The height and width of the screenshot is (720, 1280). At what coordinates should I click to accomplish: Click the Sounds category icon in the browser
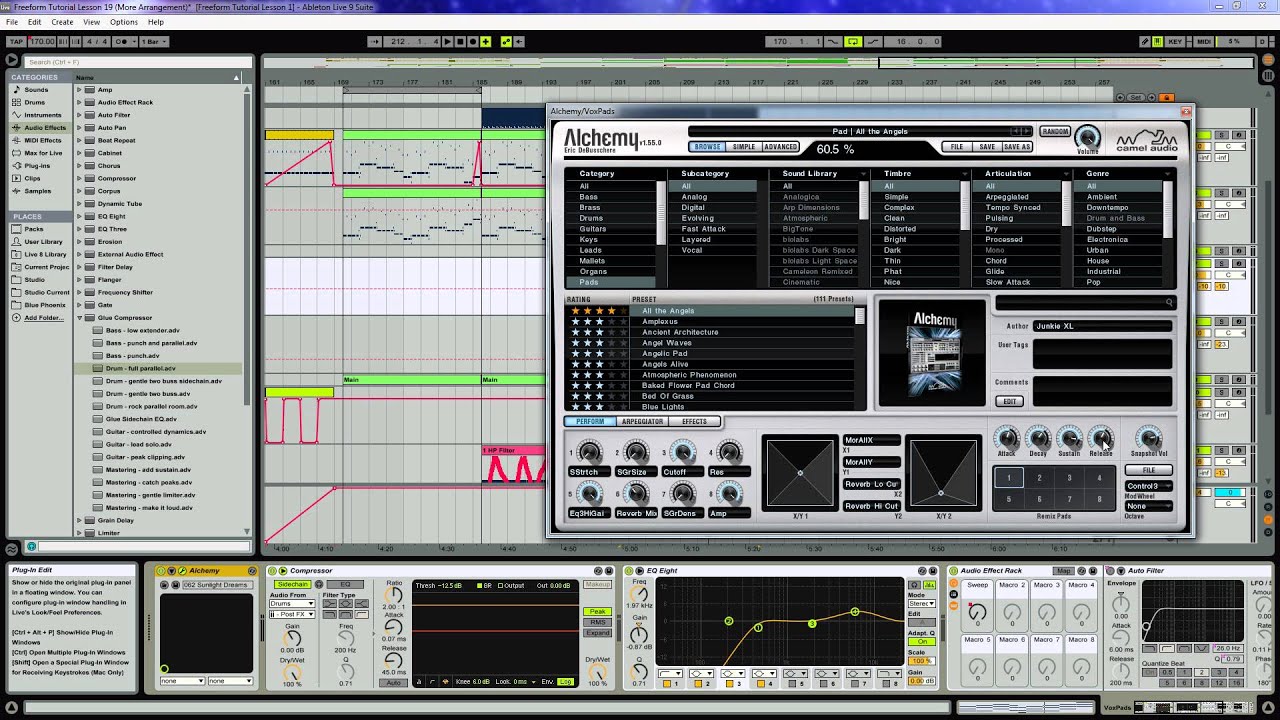point(16,90)
